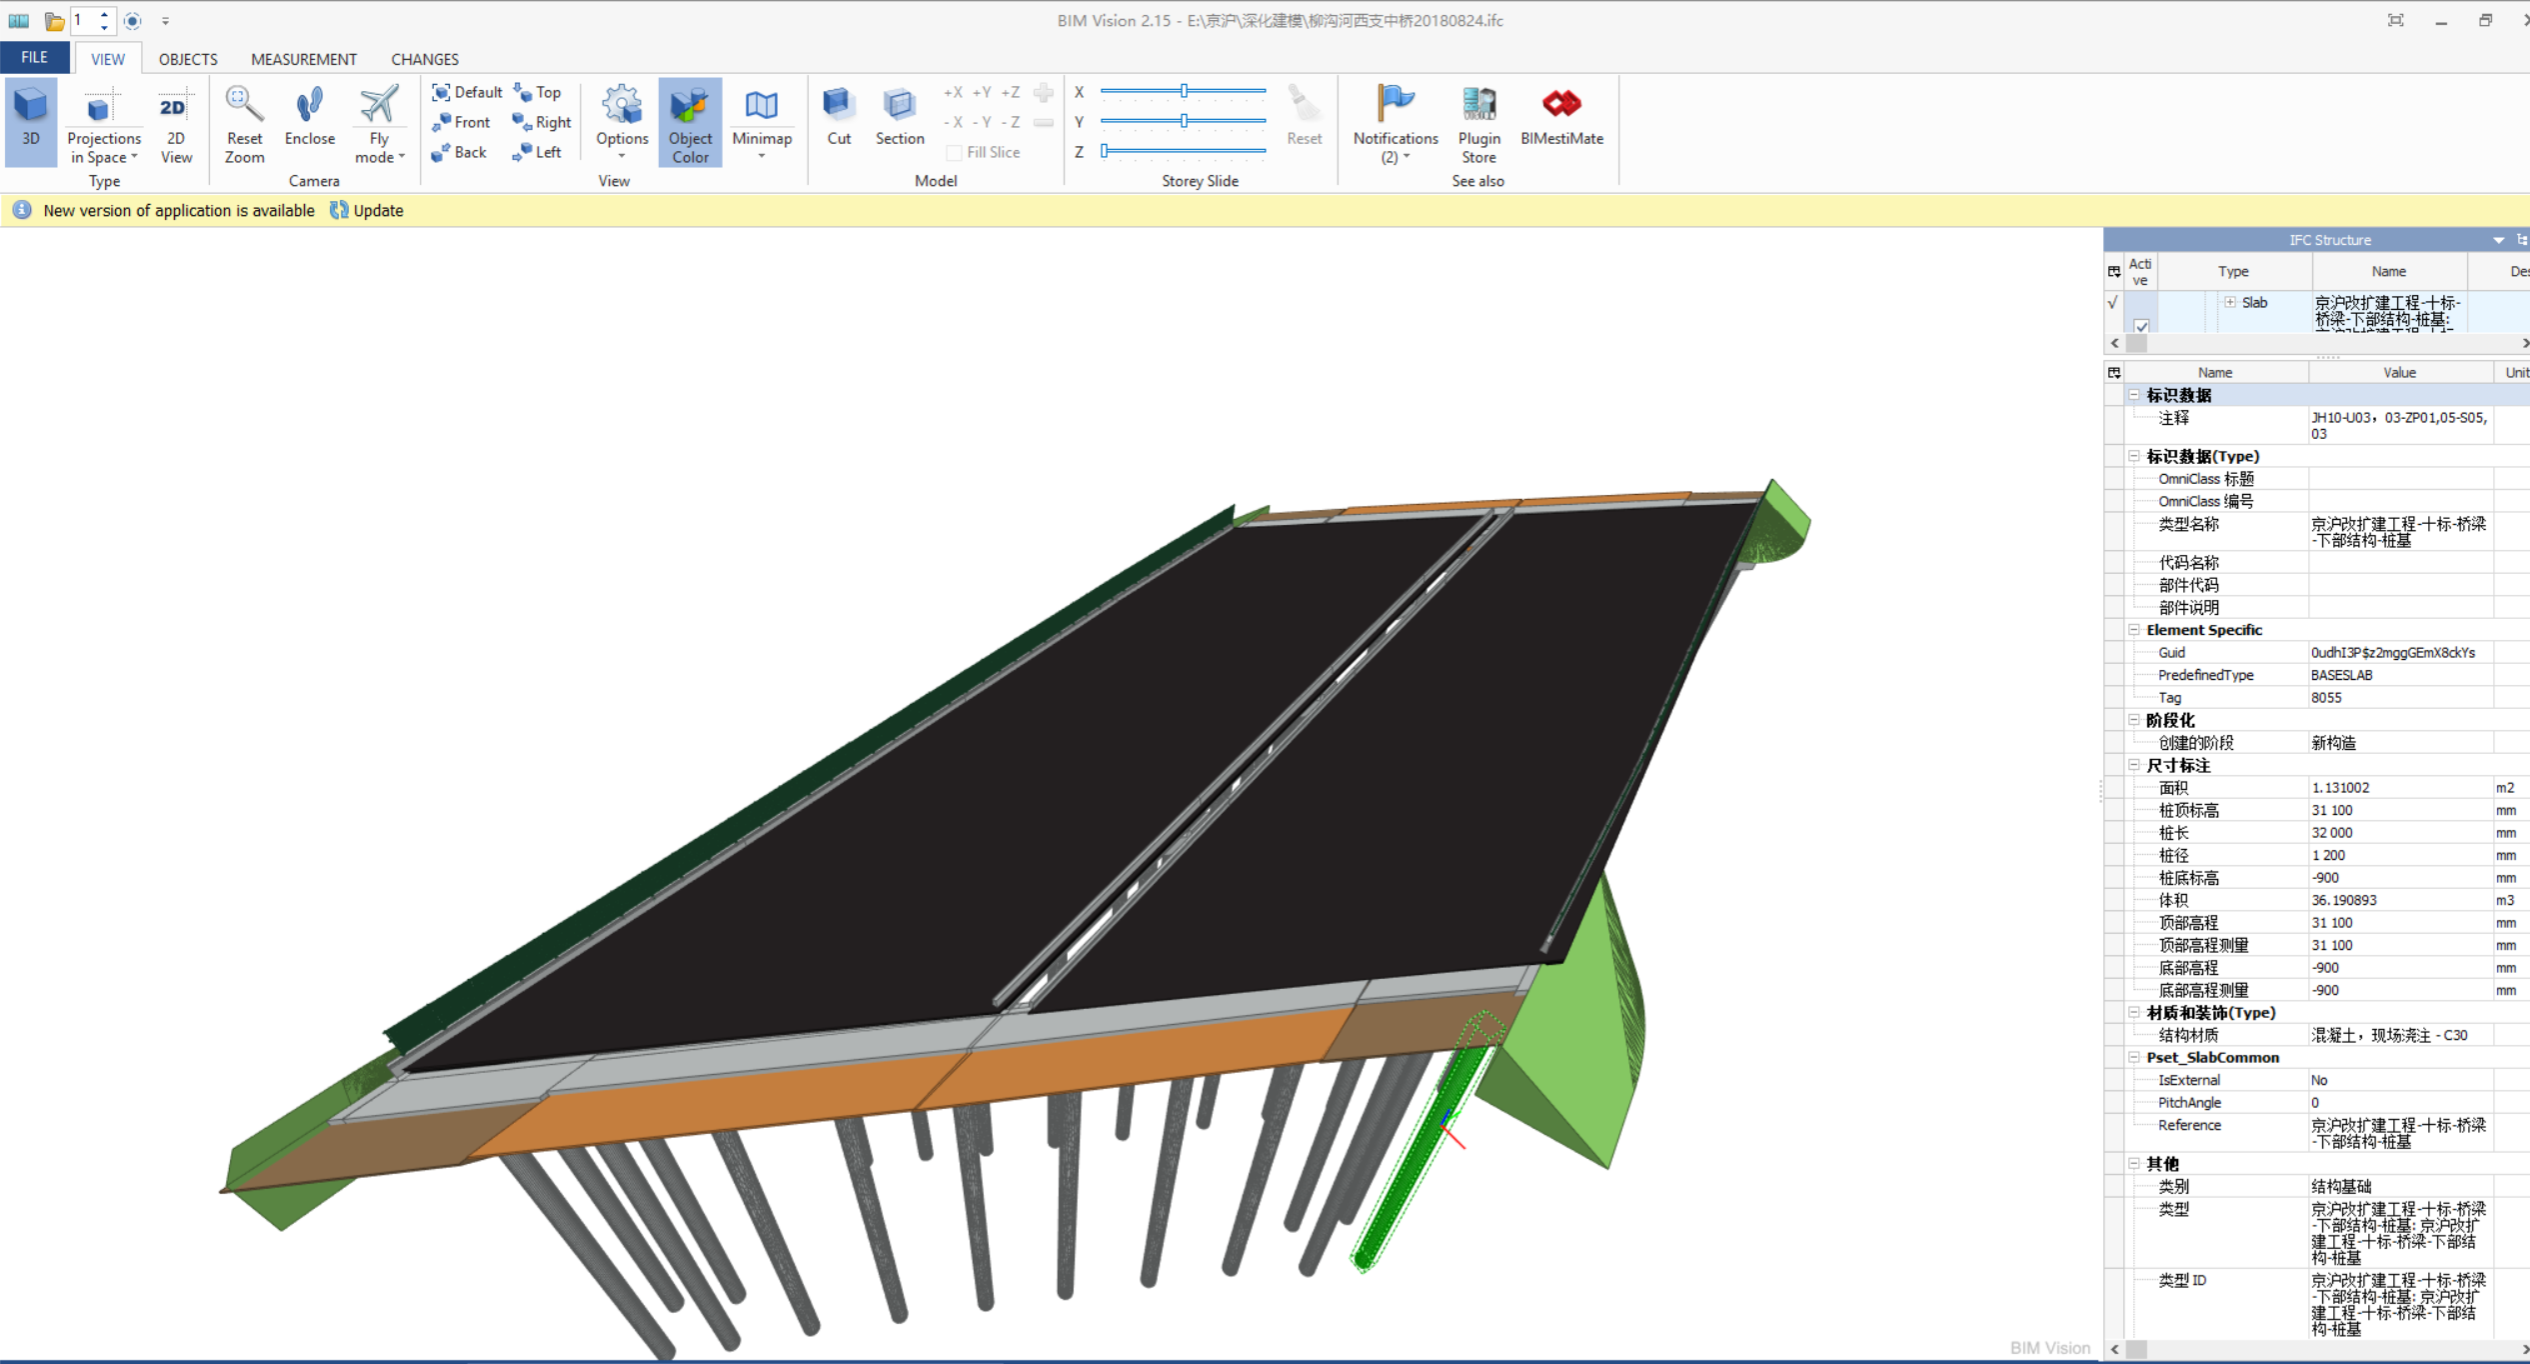
Task: Collapse the Element Specific property group
Action: click(2134, 630)
